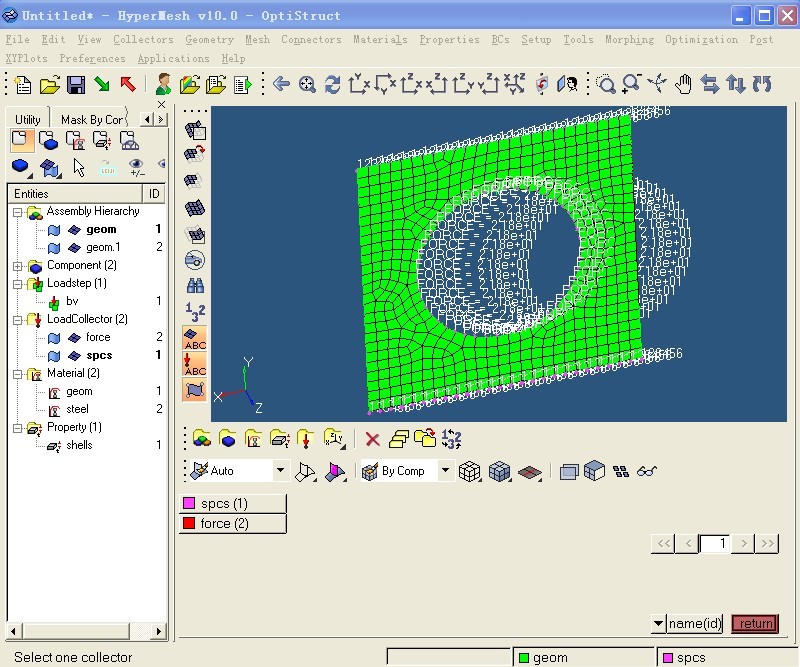800x667 pixels.
Task: Click the binoculars find icon
Action: pyautogui.click(x=195, y=285)
